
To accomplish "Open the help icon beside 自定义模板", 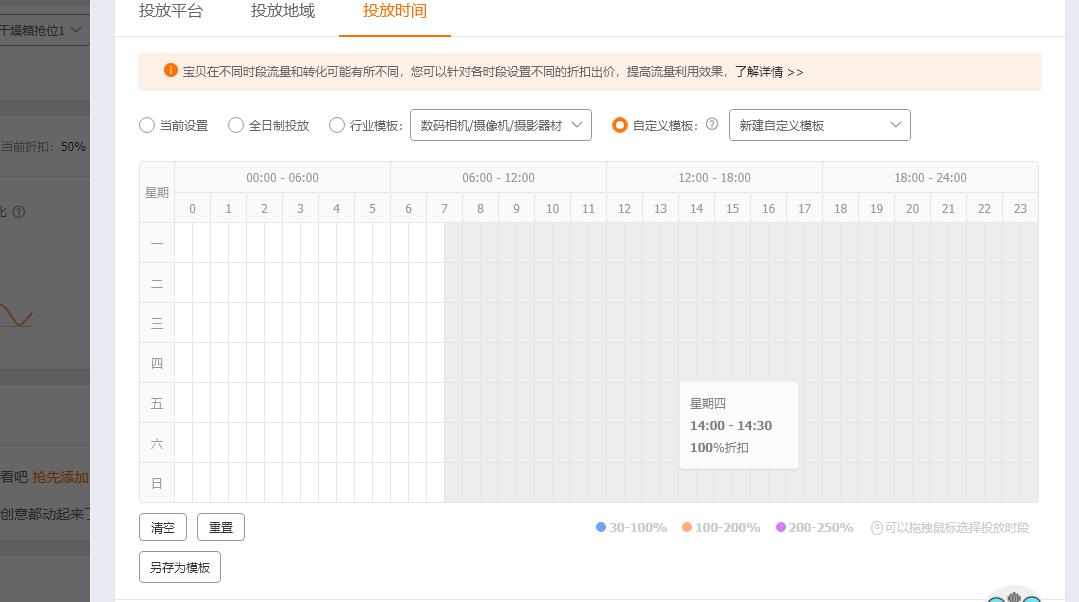I will pos(711,125).
